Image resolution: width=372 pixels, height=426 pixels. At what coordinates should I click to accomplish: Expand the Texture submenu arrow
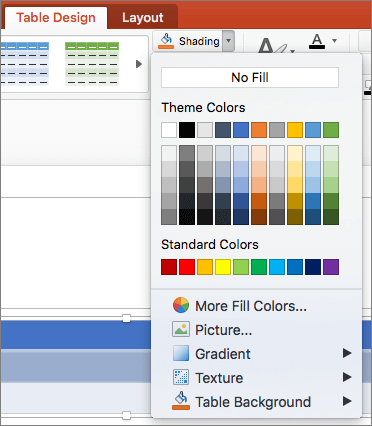(x=347, y=377)
